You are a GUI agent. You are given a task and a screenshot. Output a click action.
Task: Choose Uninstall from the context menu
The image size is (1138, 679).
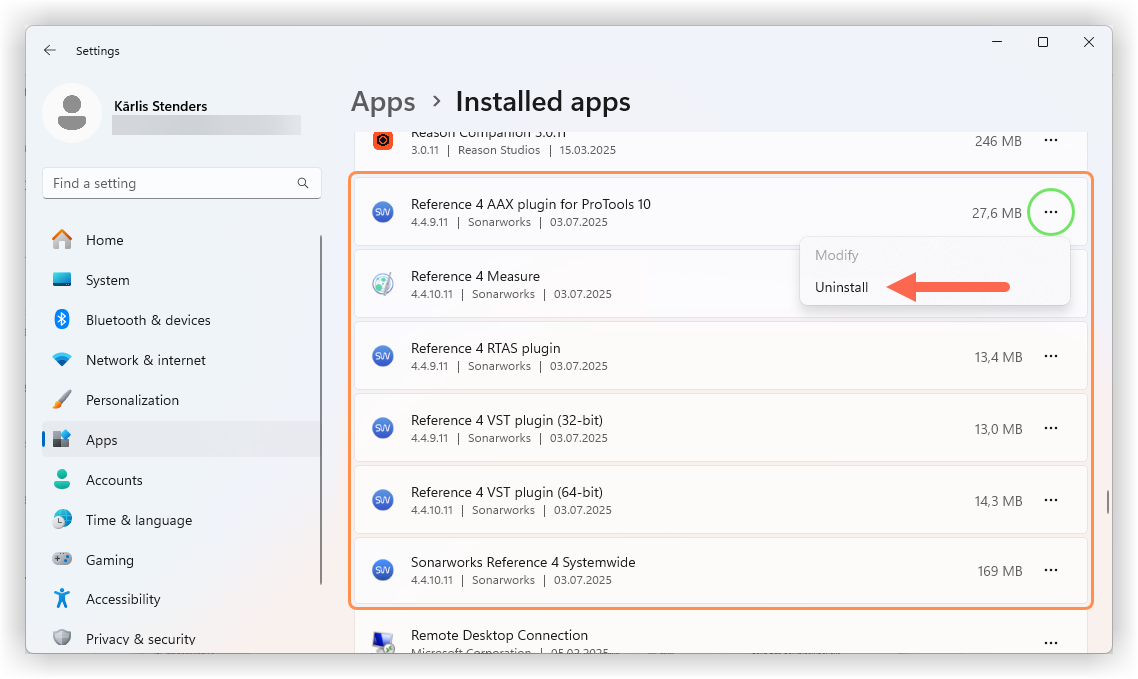click(x=841, y=287)
